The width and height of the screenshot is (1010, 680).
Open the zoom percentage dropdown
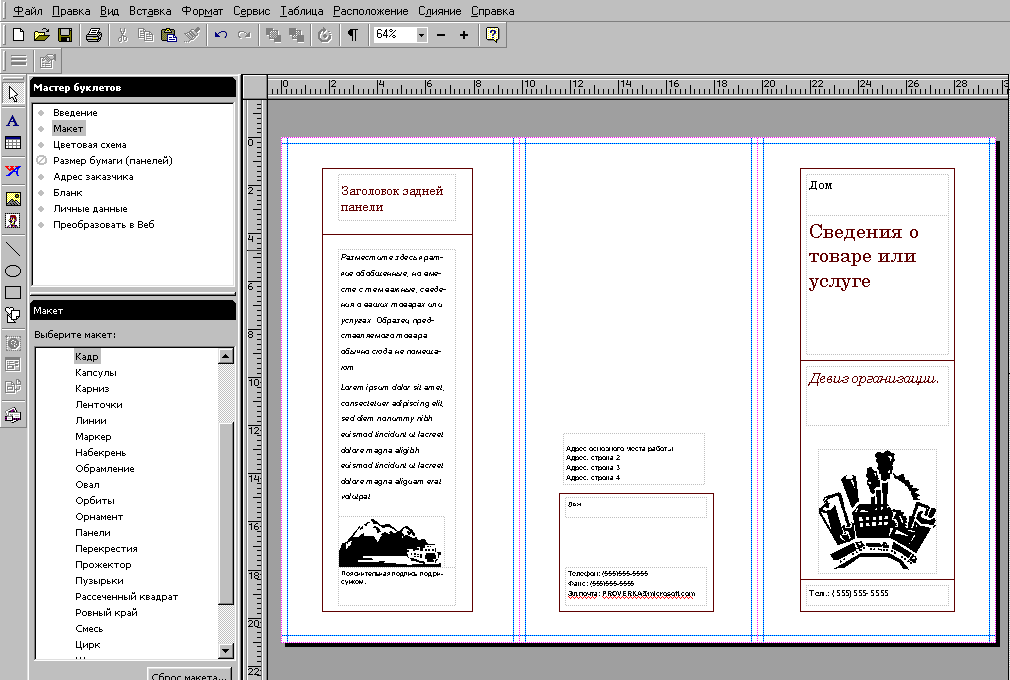(x=421, y=35)
